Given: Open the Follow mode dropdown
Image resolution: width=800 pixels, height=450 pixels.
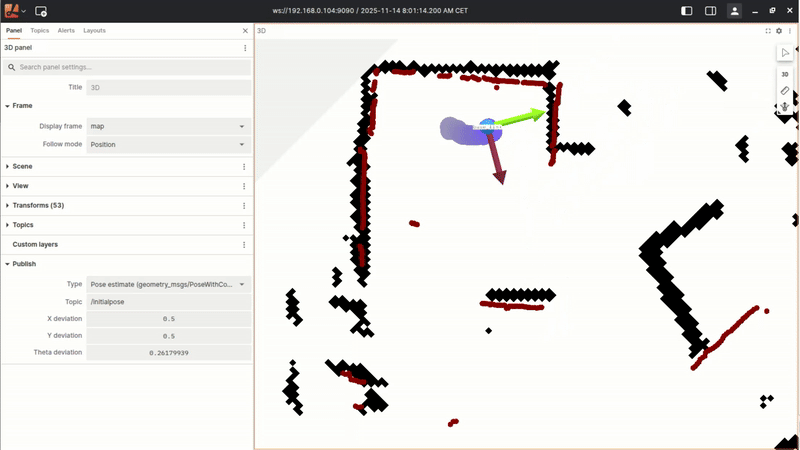Looking at the screenshot, I should coord(167,145).
